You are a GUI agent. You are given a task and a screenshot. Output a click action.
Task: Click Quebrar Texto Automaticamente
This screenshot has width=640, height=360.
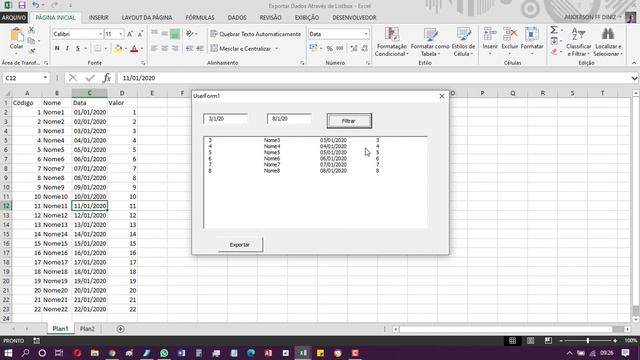point(256,34)
